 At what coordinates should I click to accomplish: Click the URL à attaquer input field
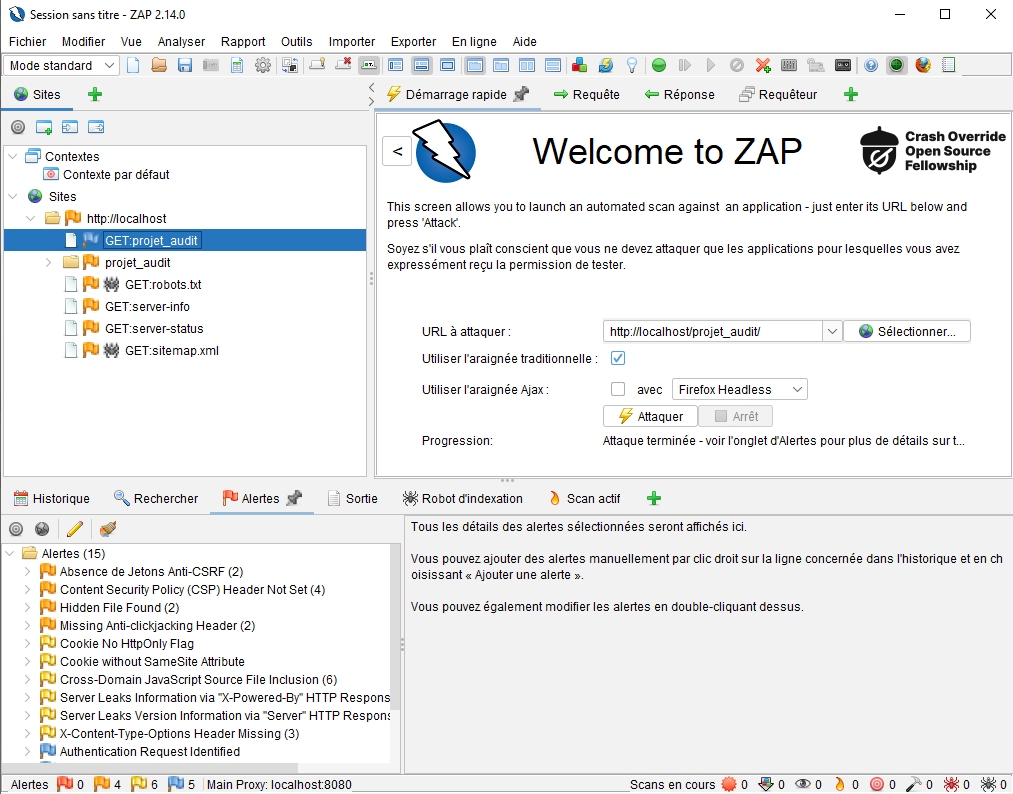click(x=712, y=332)
